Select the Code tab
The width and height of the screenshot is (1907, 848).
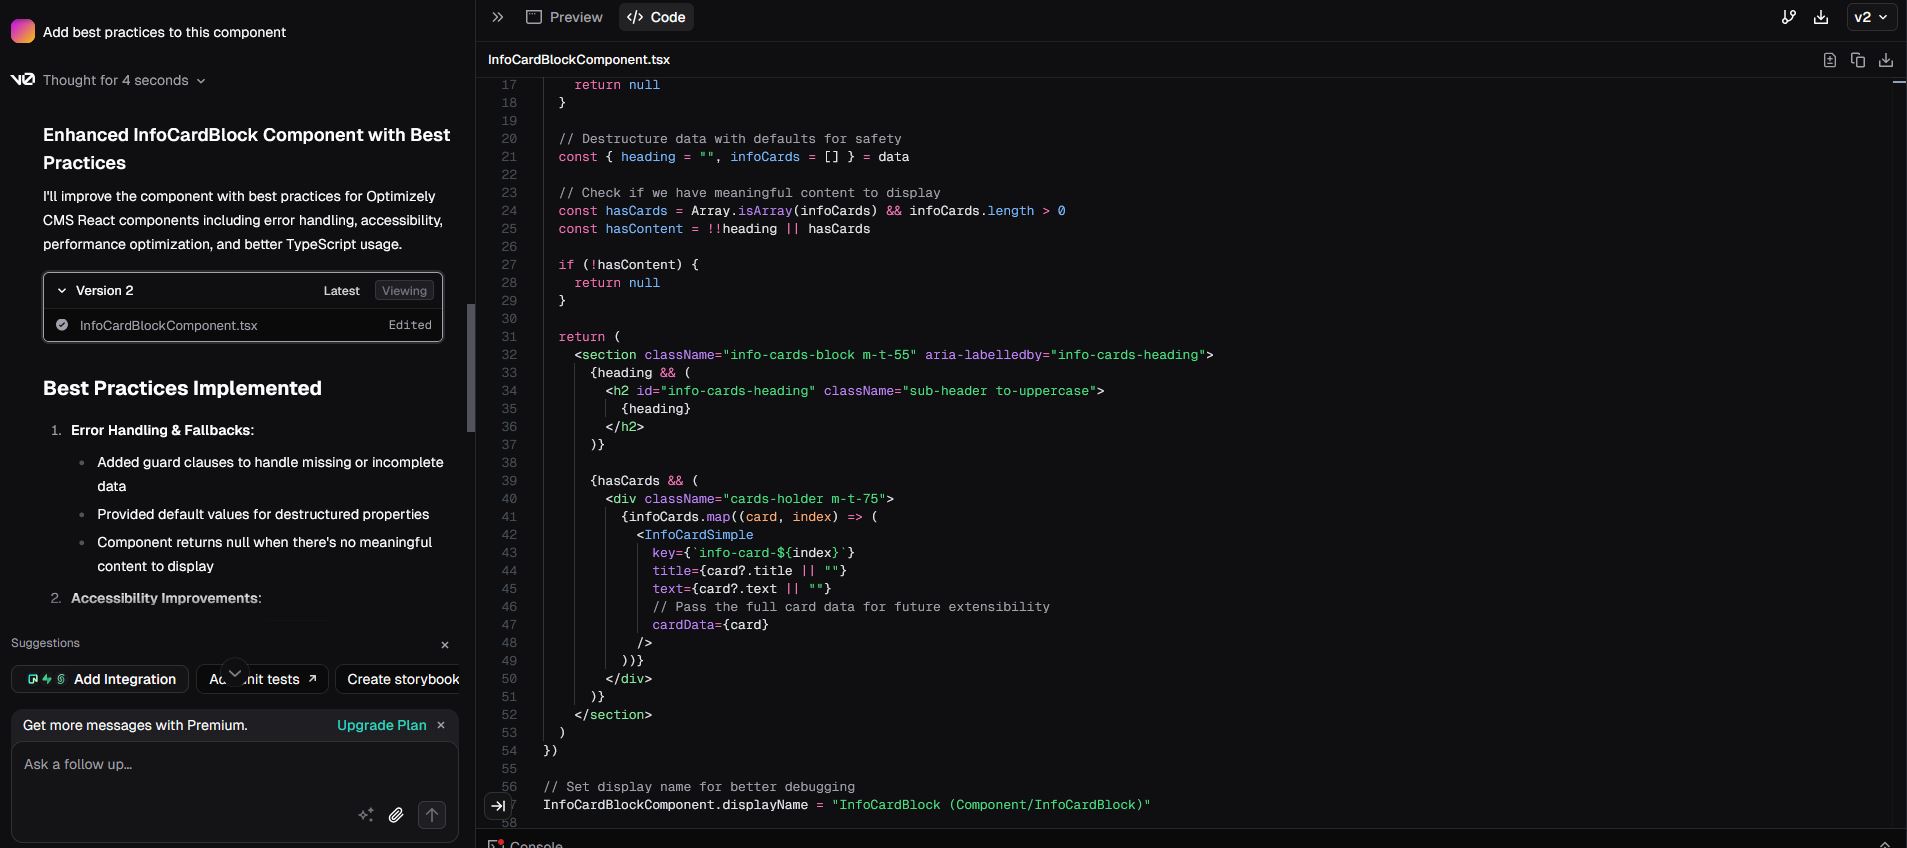(x=656, y=17)
